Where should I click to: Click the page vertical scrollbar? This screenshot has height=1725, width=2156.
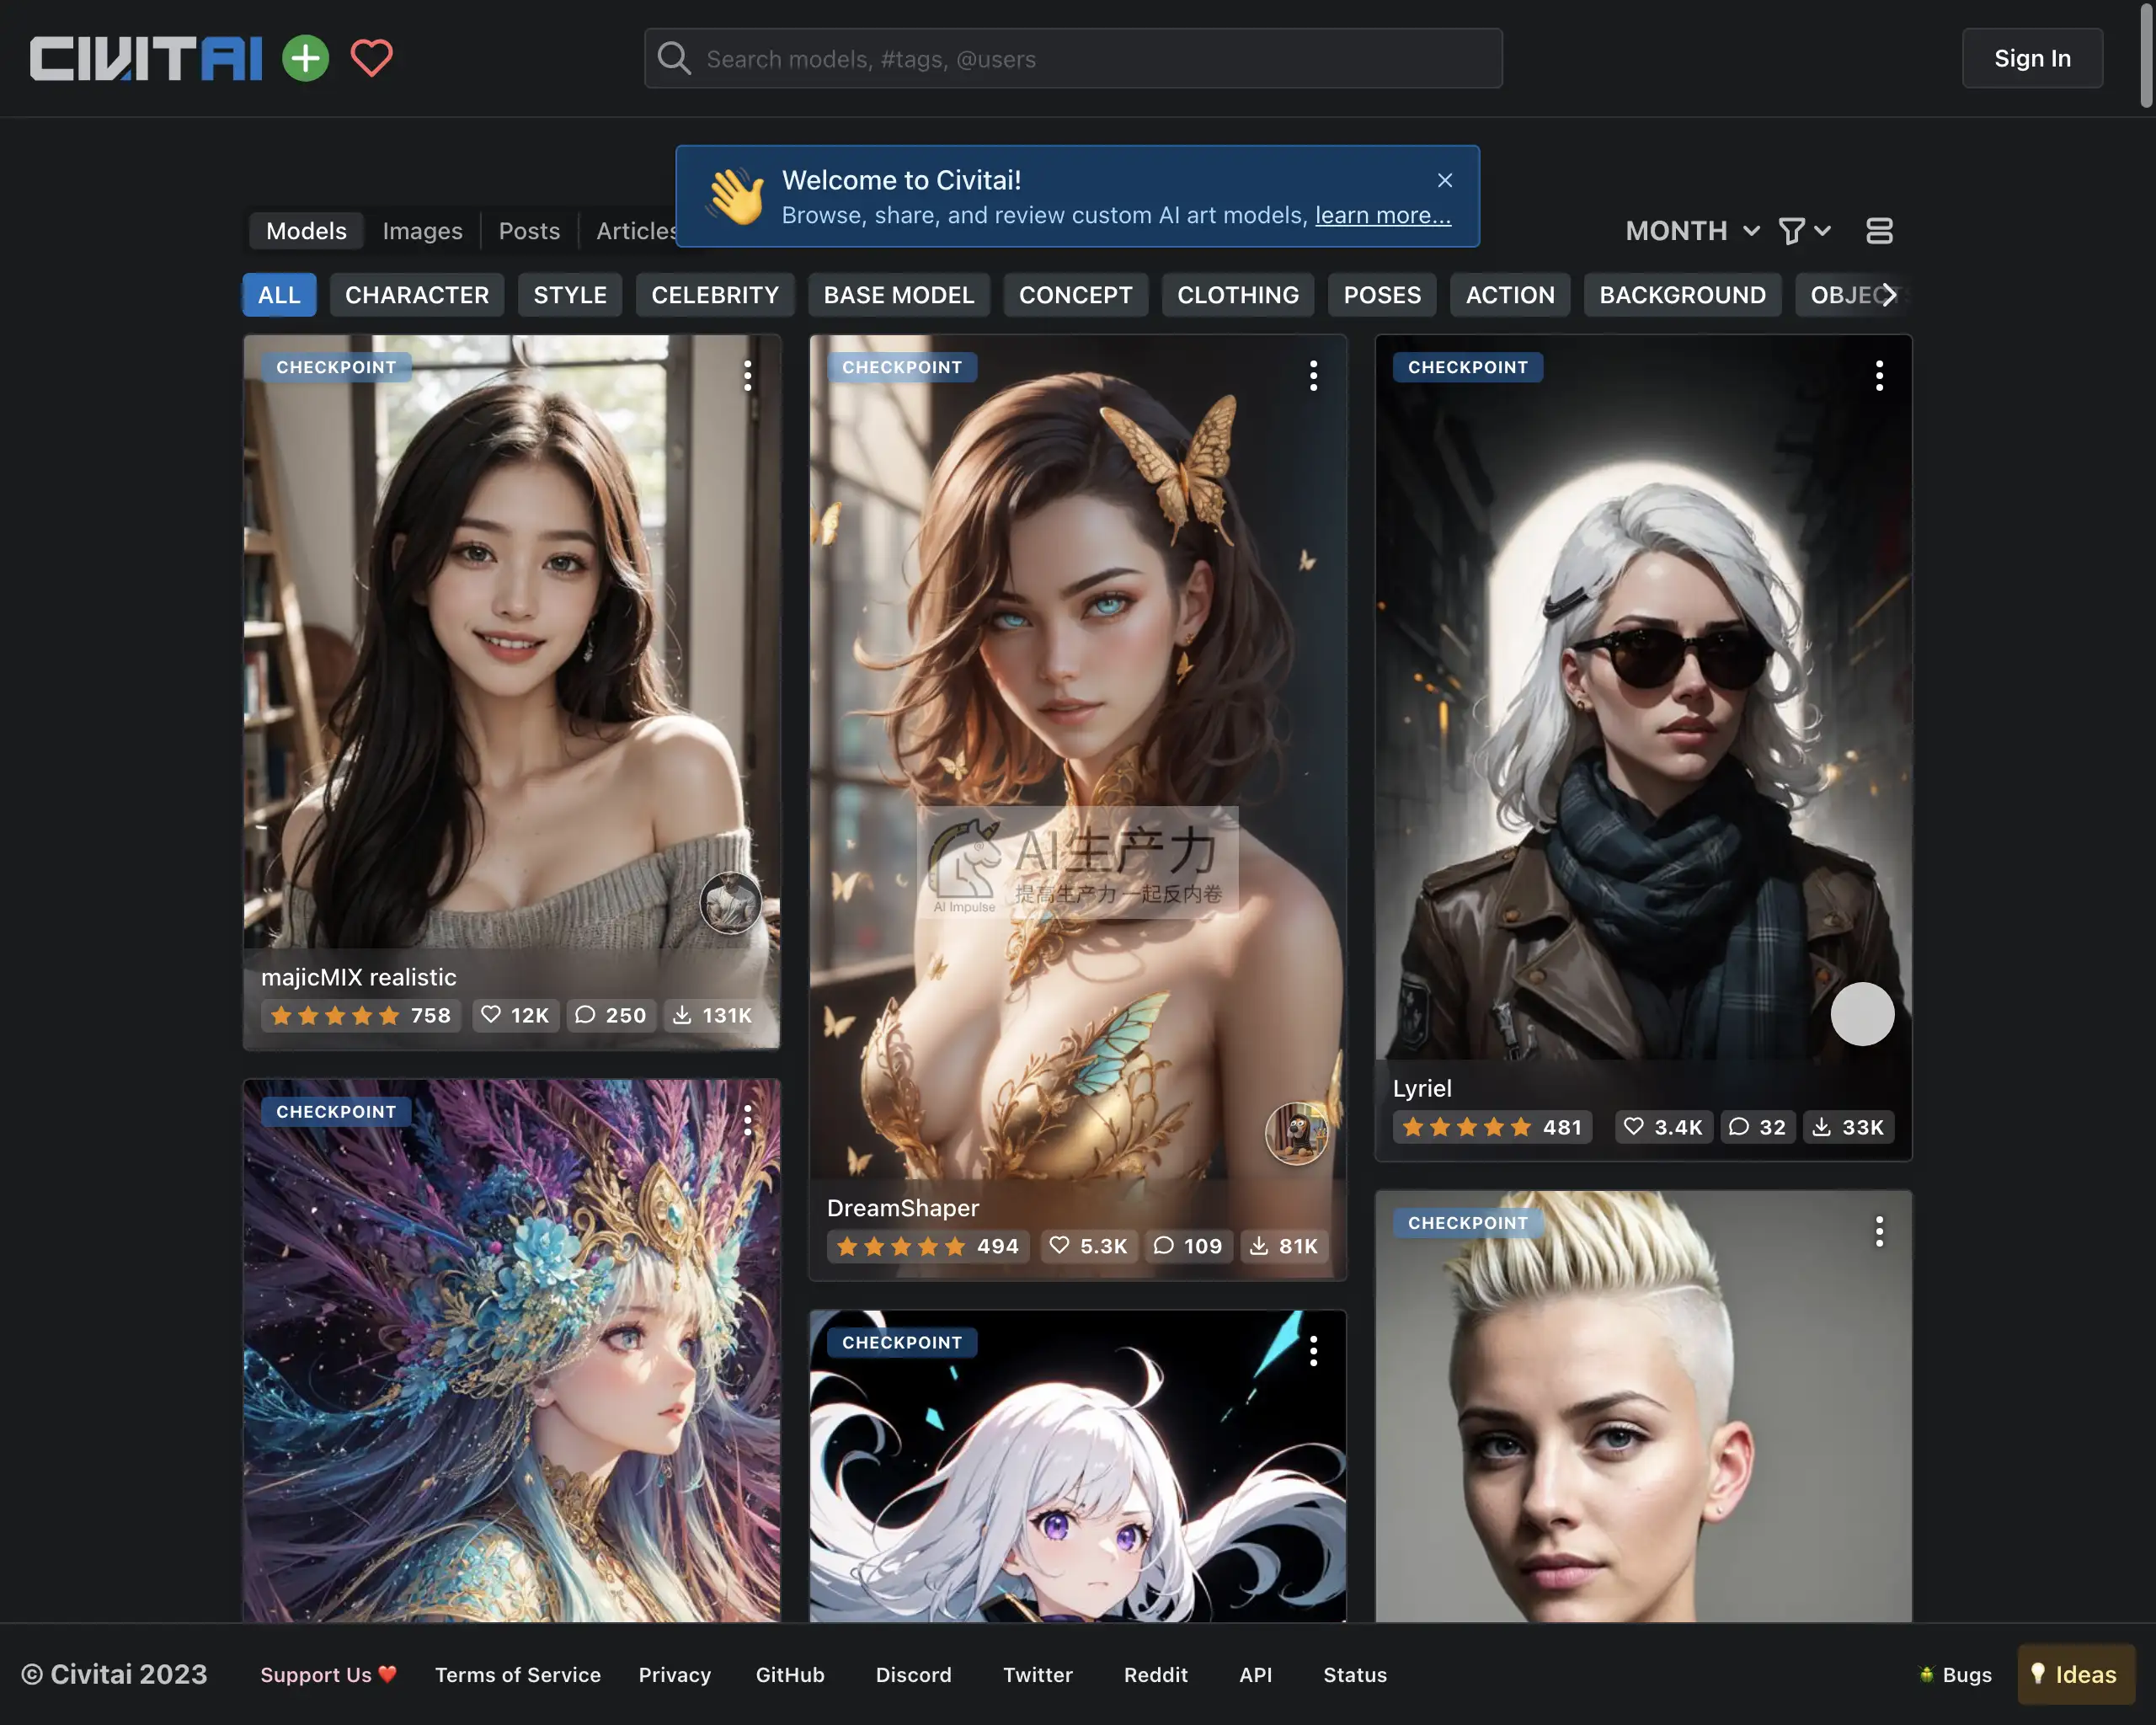[2146, 55]
